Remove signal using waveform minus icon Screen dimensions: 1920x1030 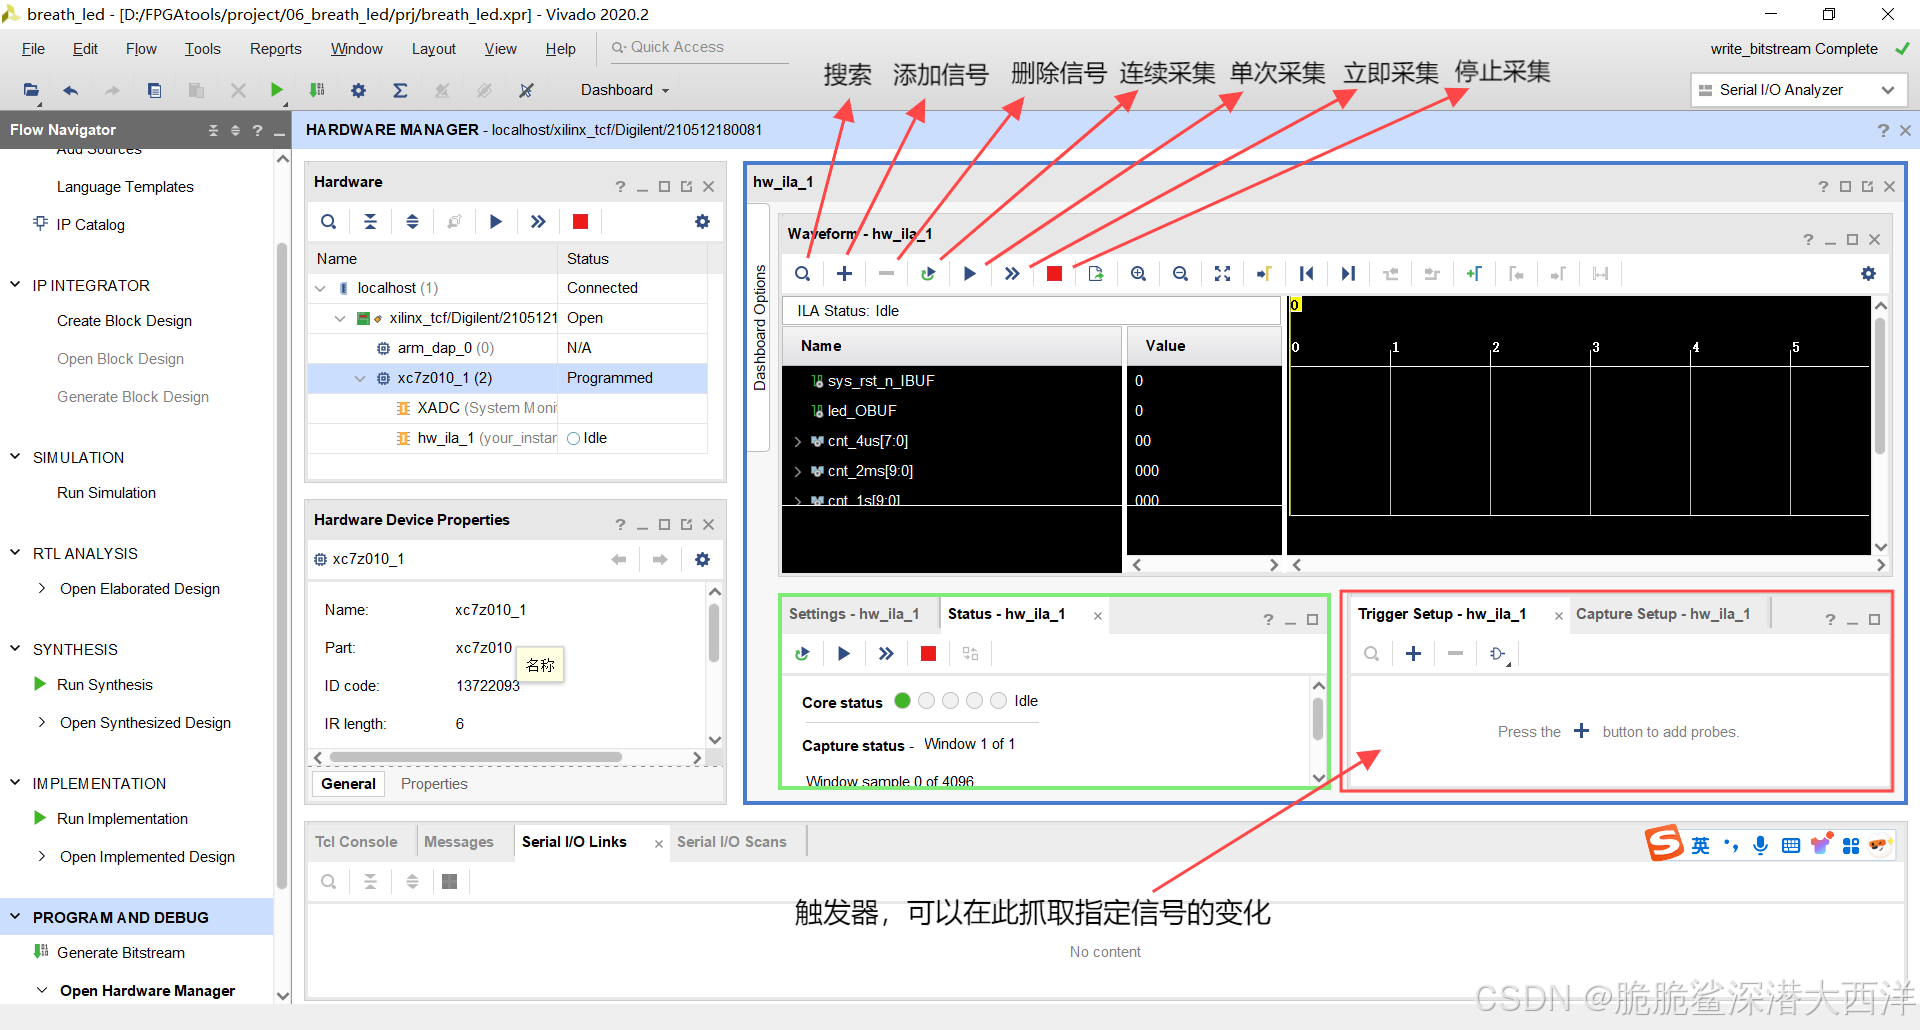886,274
